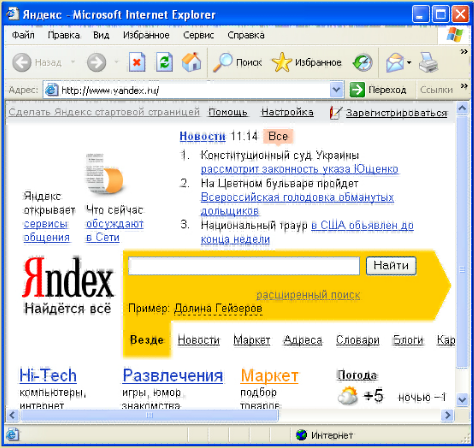474x448 pixels.
Task: Click the Forward arrow icon
Action: [97, 62]
